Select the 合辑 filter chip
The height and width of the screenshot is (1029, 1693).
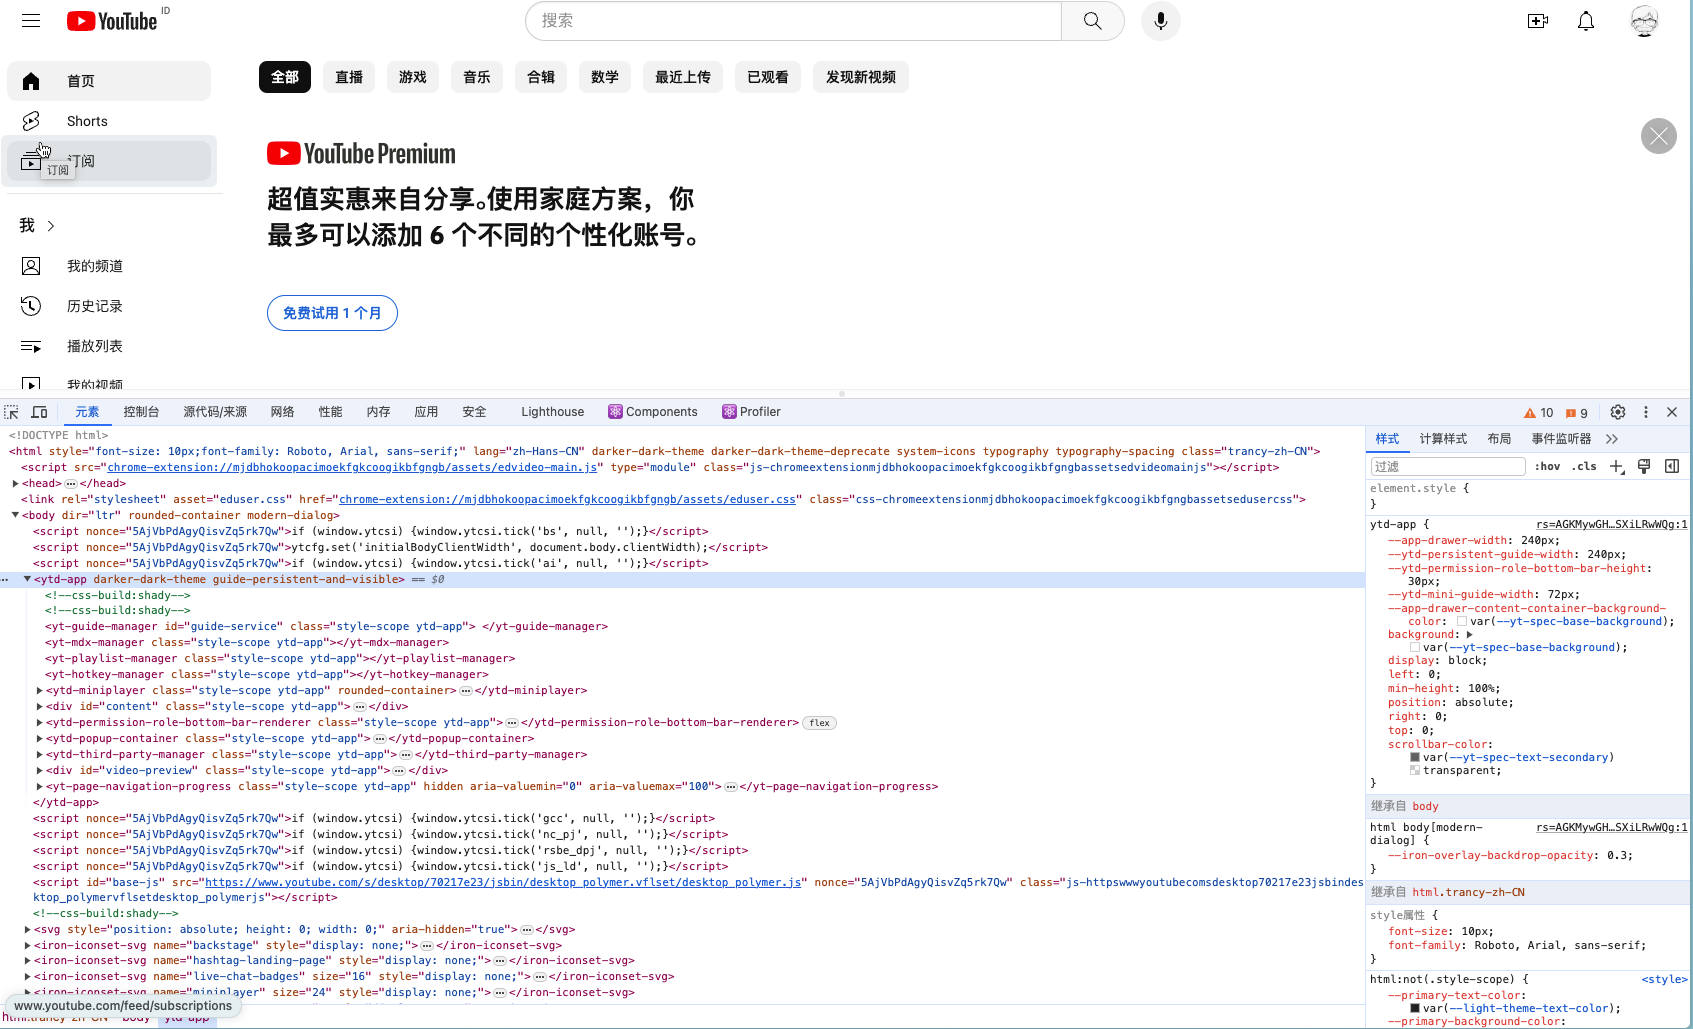(x=541, y=77)
